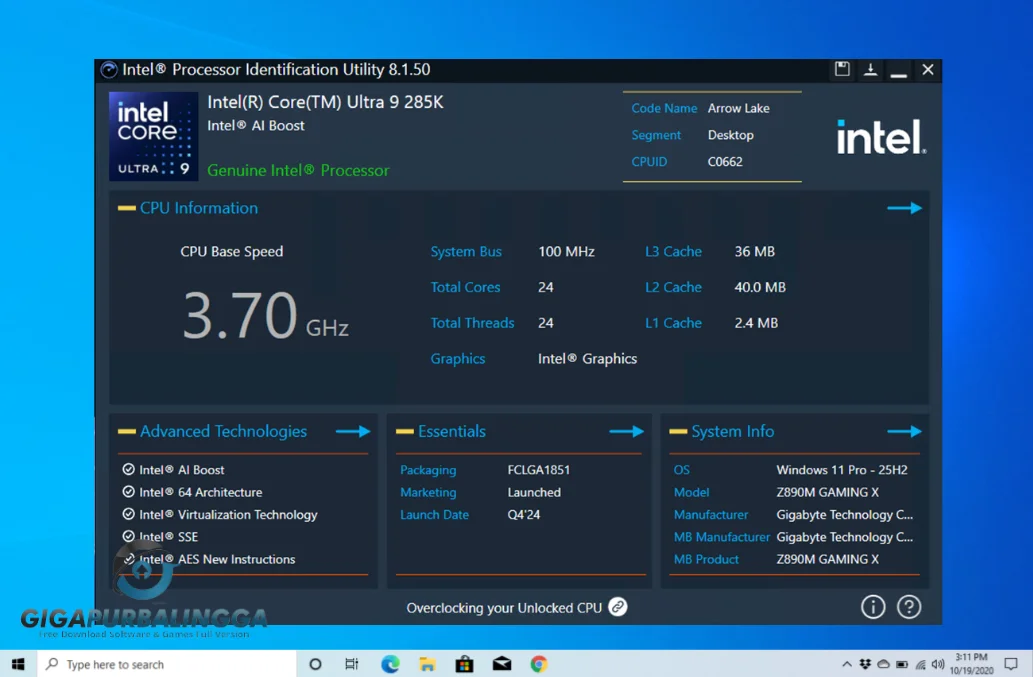
Task: Open the Windows Start menu
Action: (x=18, y=664)
